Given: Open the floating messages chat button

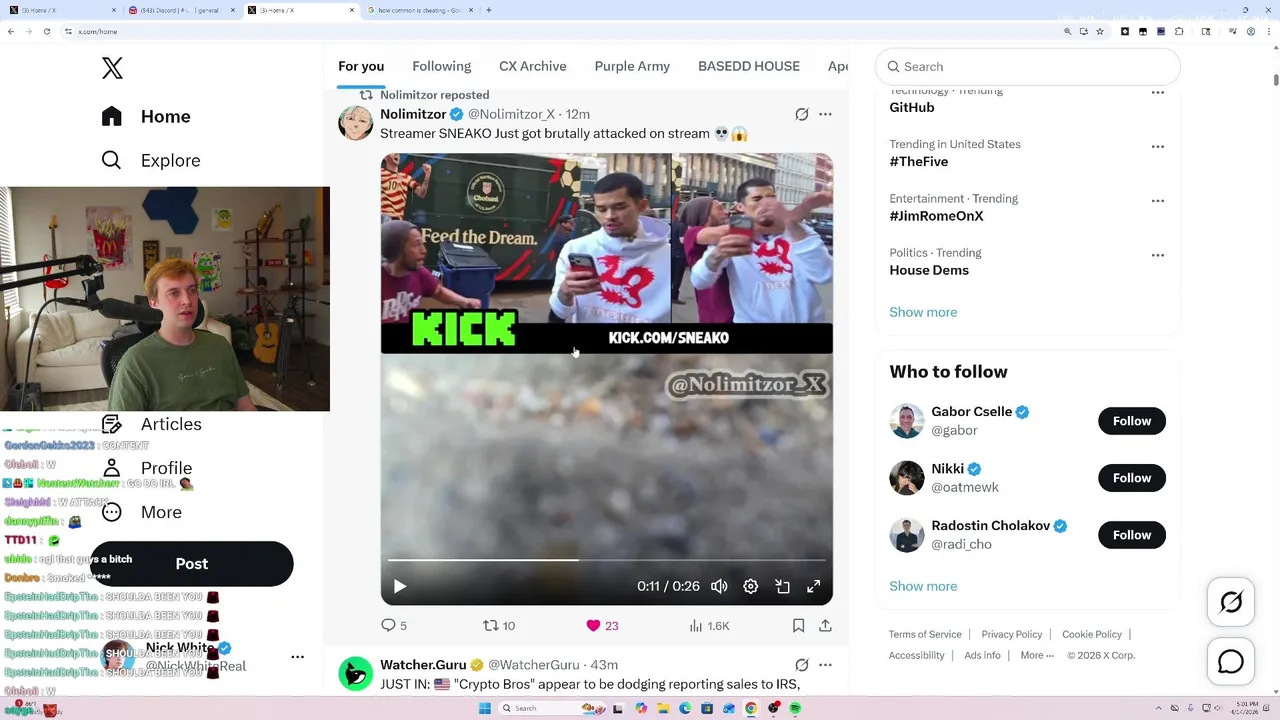Looking at the screenshot, I should (1231, 662).
